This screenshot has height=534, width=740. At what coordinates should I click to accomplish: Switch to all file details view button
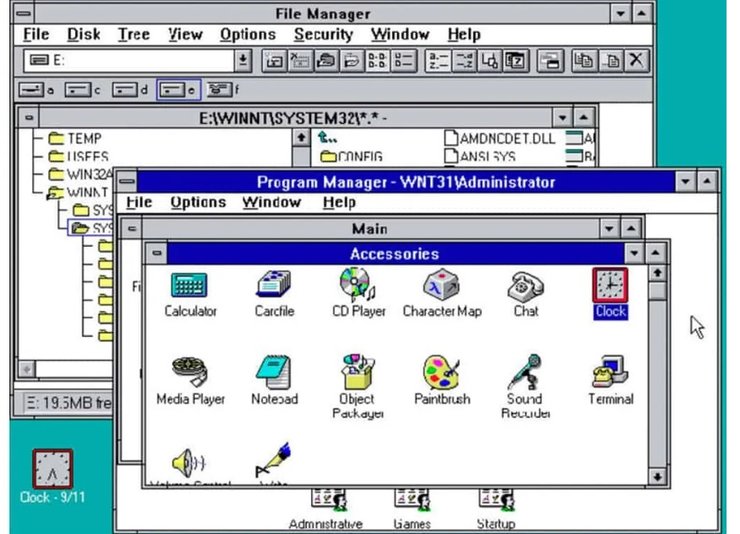[x=404, y=61]
